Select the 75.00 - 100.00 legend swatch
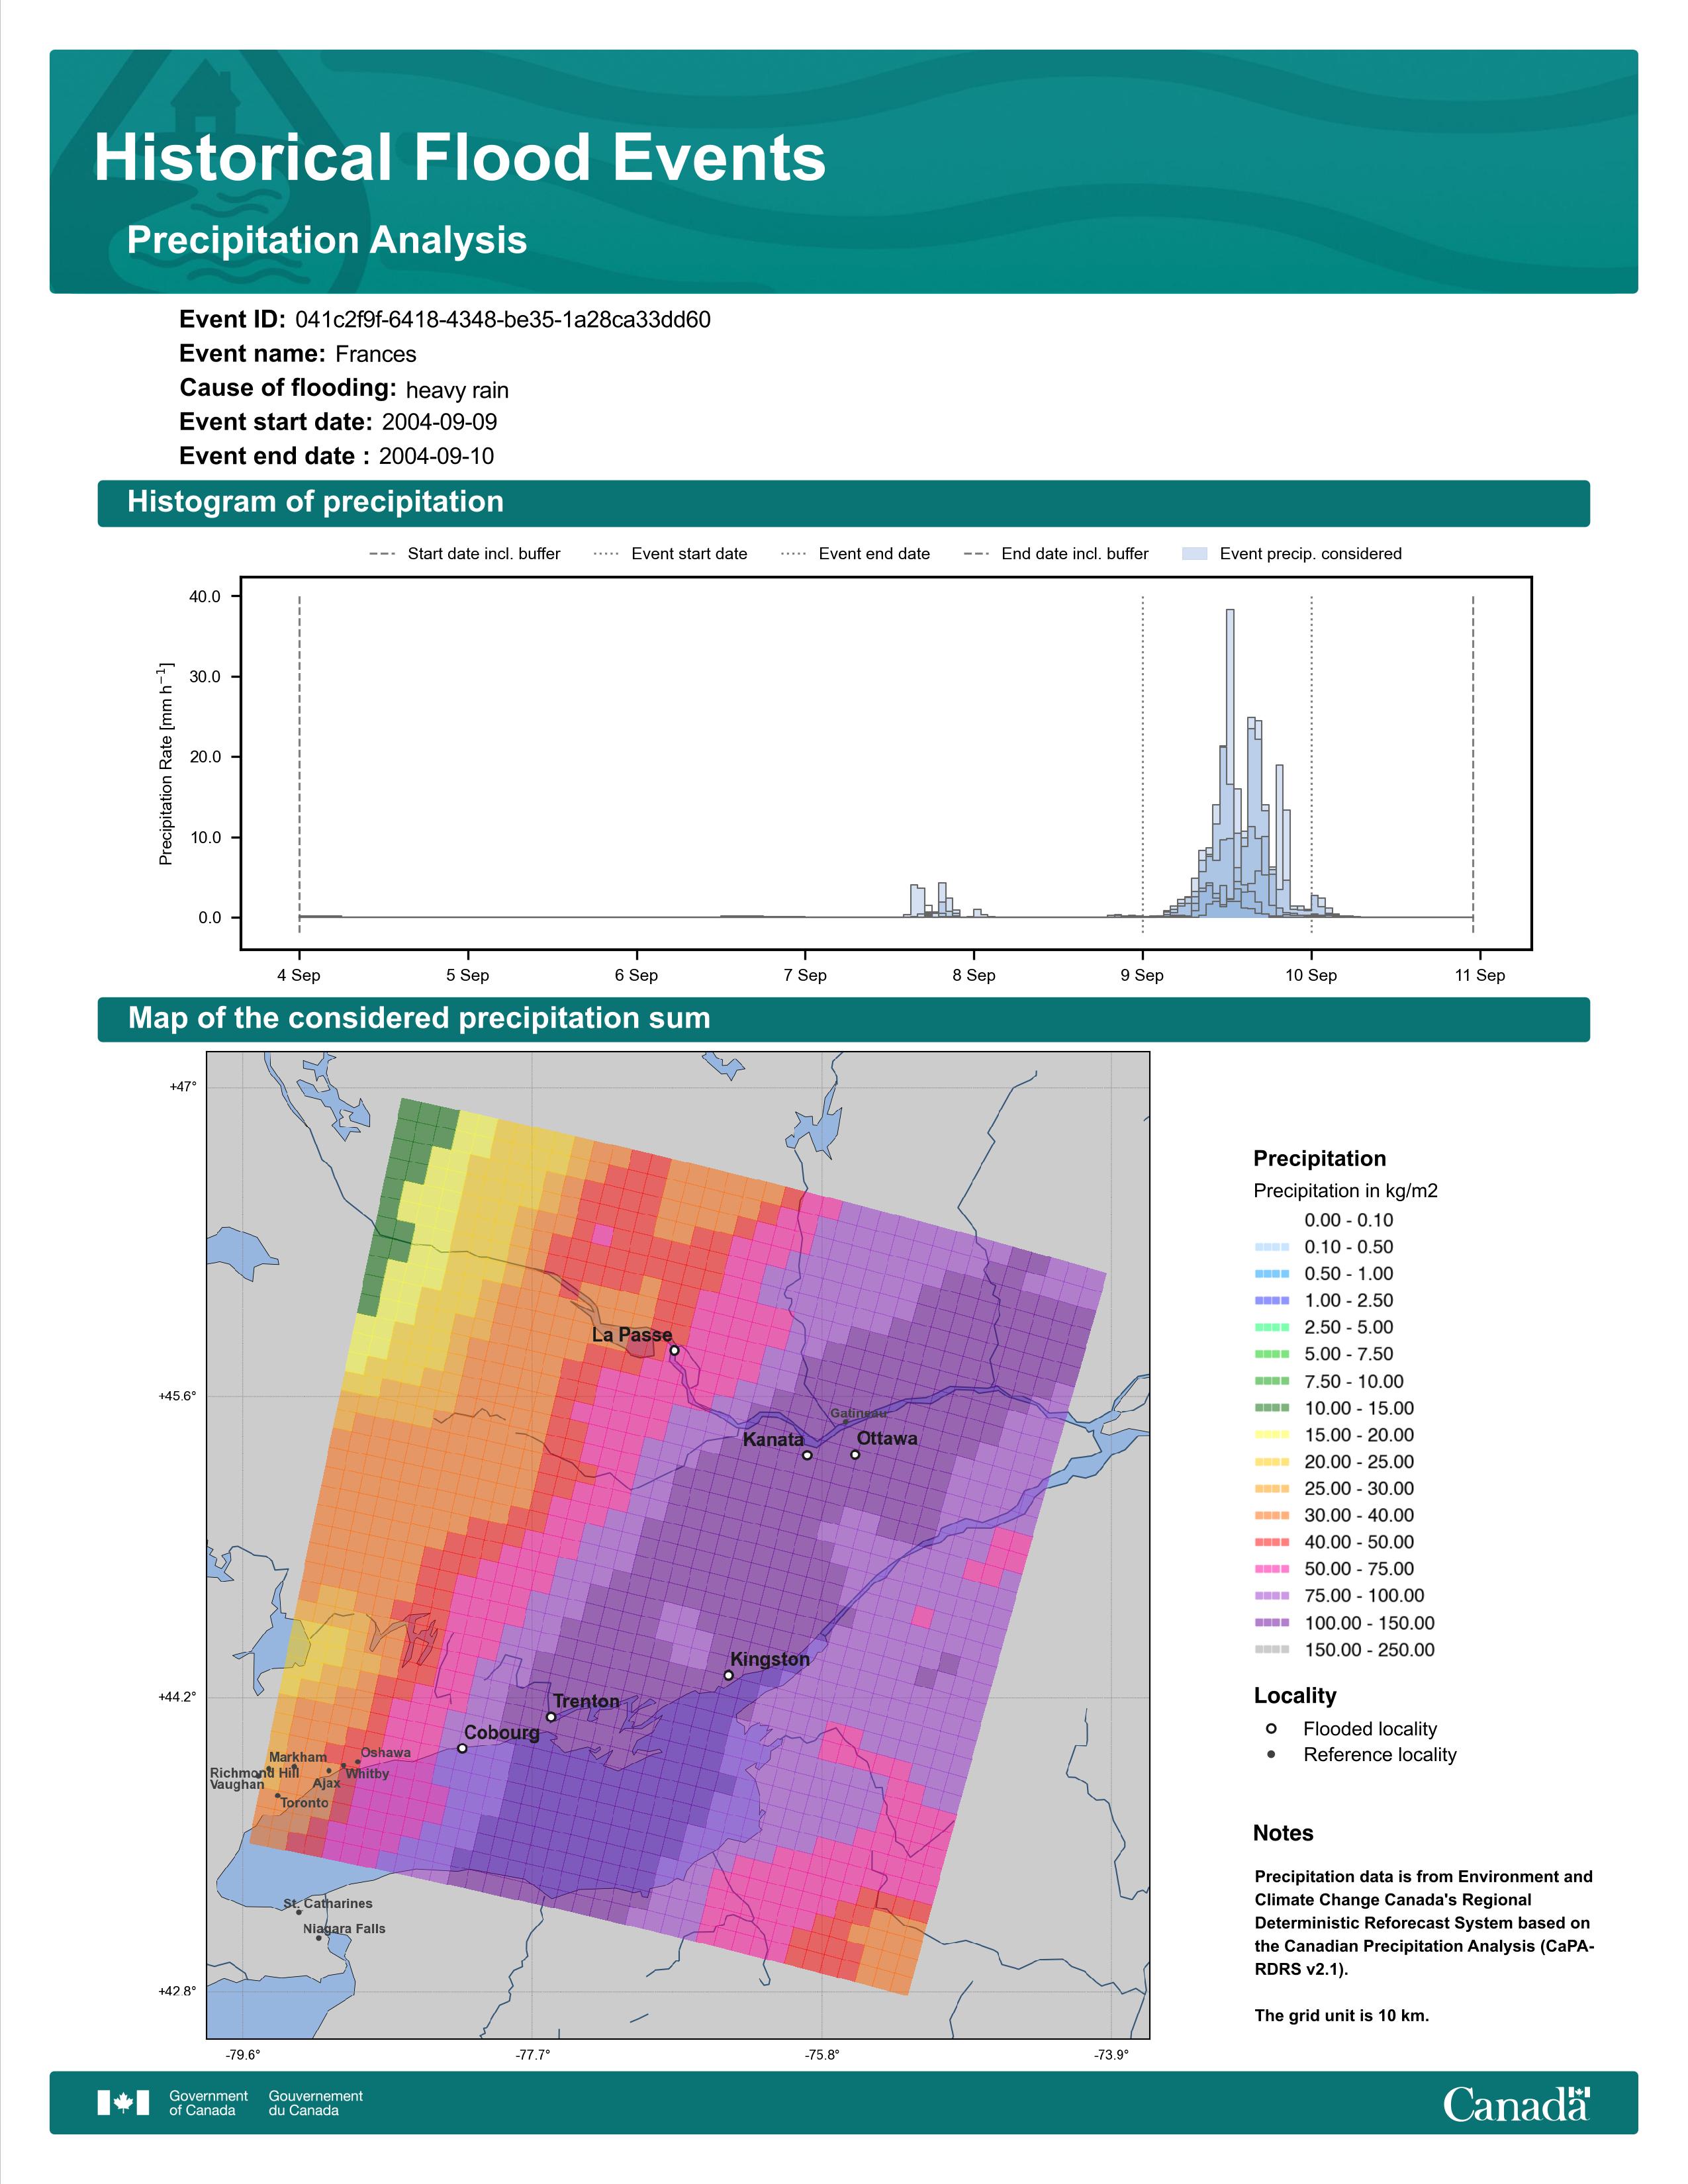 pos(1272,1596)
